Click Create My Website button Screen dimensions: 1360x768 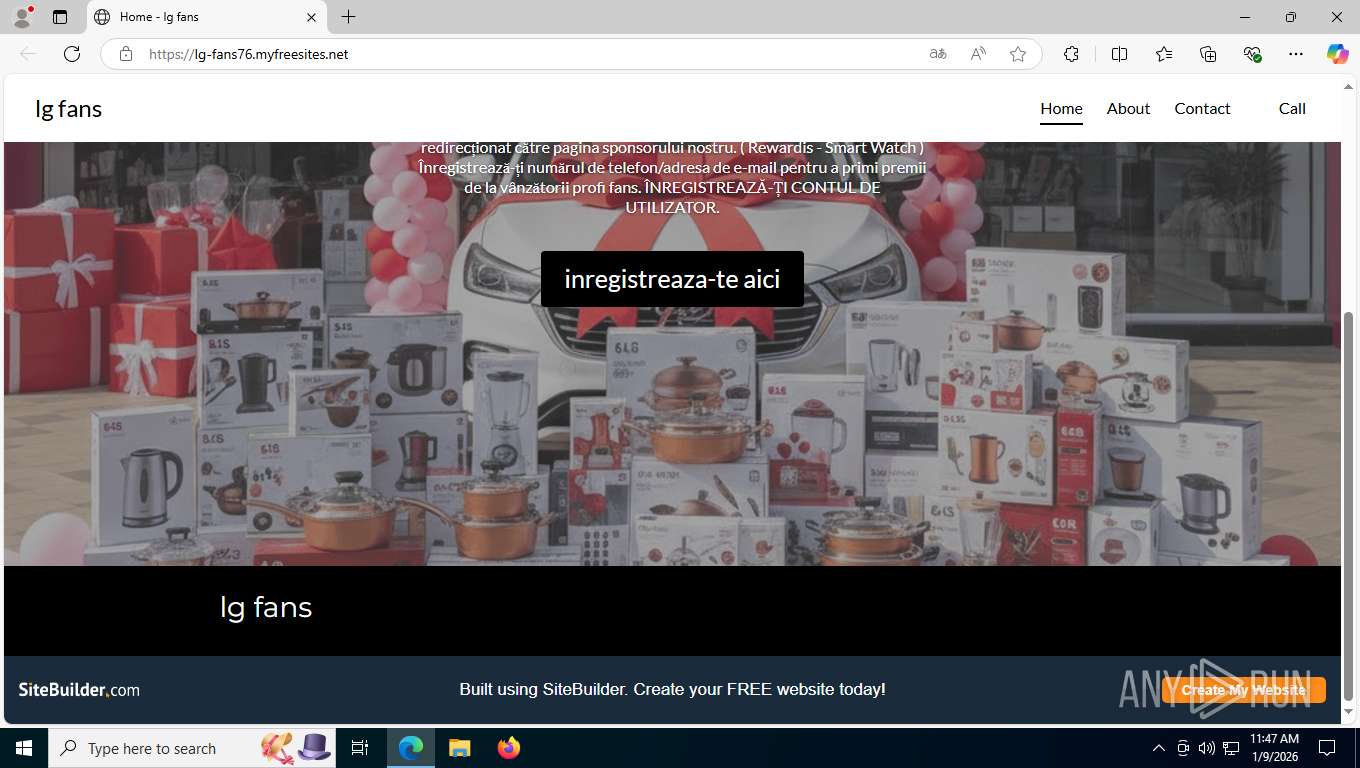tap(1243, 690)
